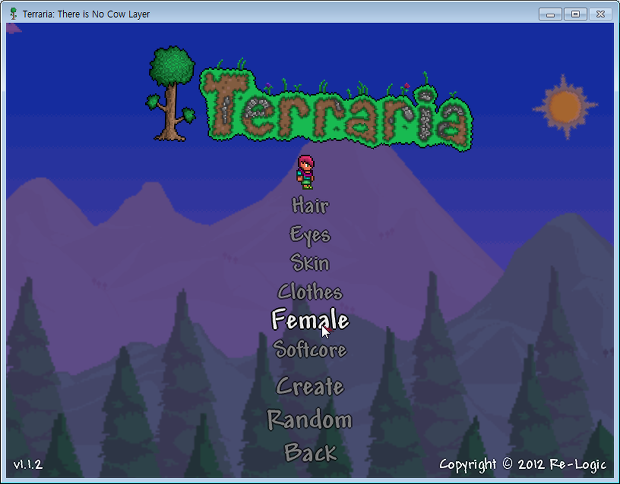Image resolution: width=620 pixels, height=484 pixels.
Task: Open the Hair customization menu
Action: [310, 206]
